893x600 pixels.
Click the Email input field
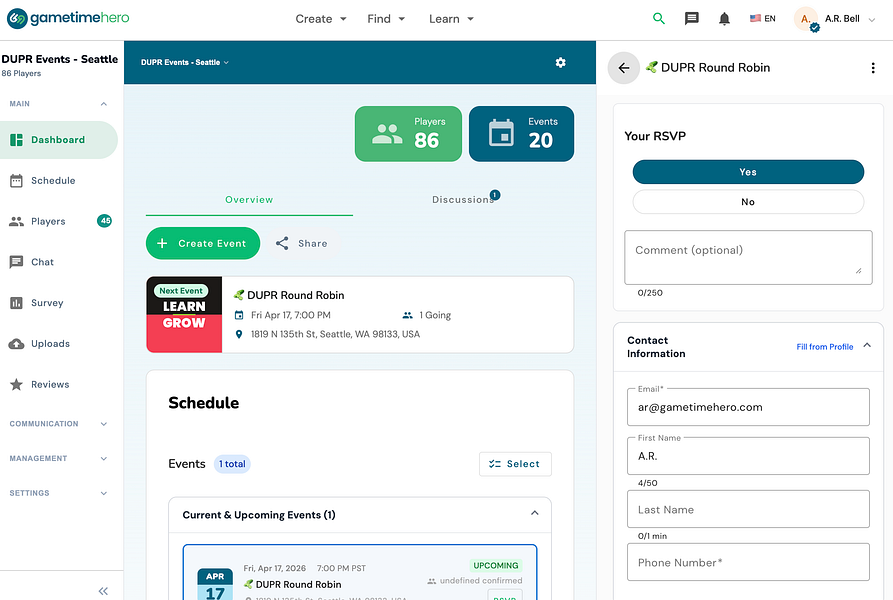pos(748,407)
